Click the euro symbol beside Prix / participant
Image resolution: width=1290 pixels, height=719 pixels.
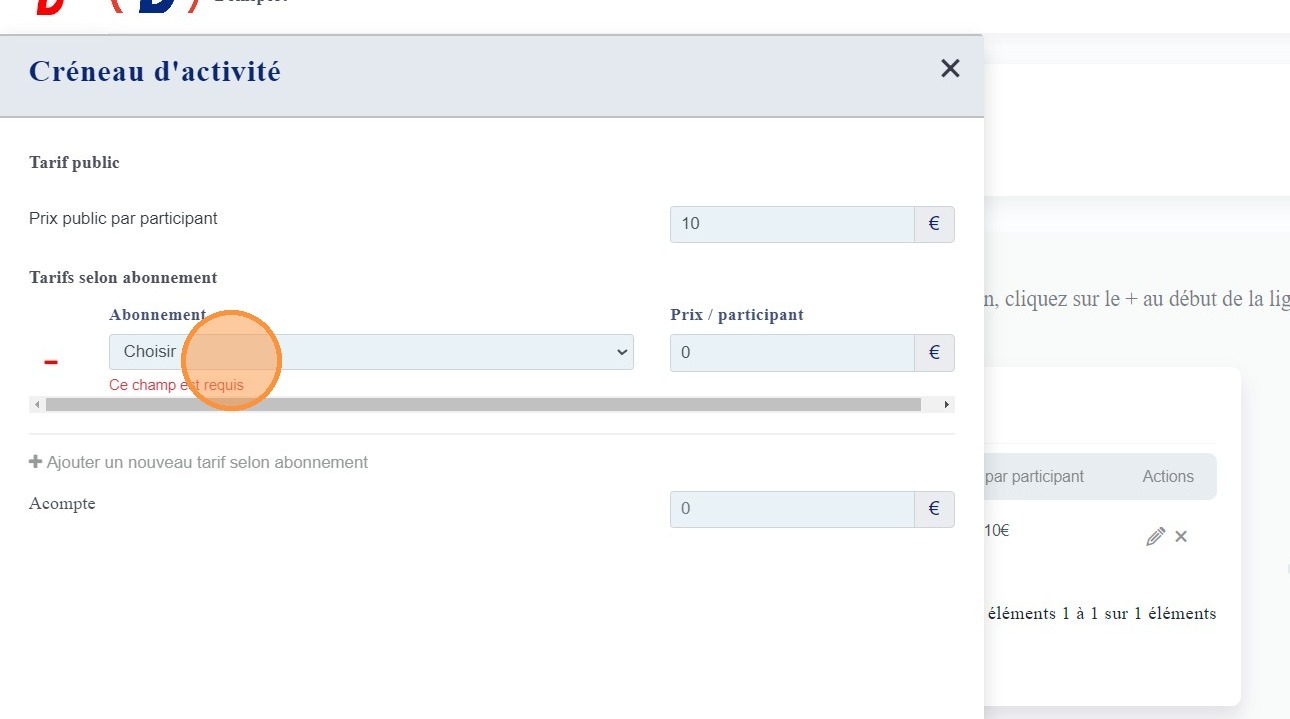coord(934,352)
